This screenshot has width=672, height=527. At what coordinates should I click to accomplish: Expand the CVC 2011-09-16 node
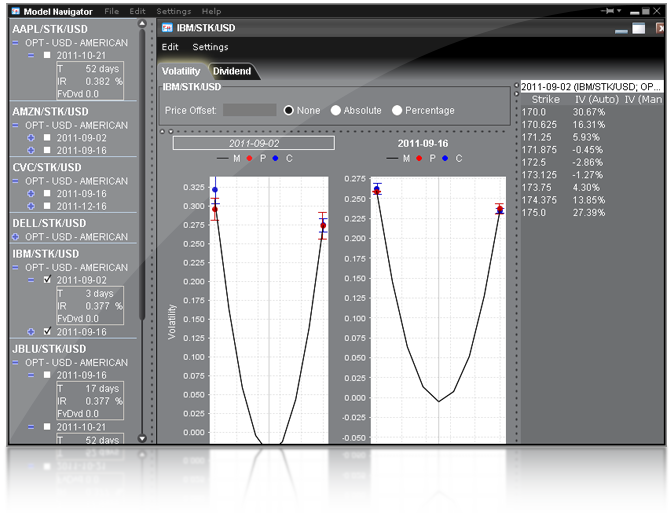click(31, 193)
